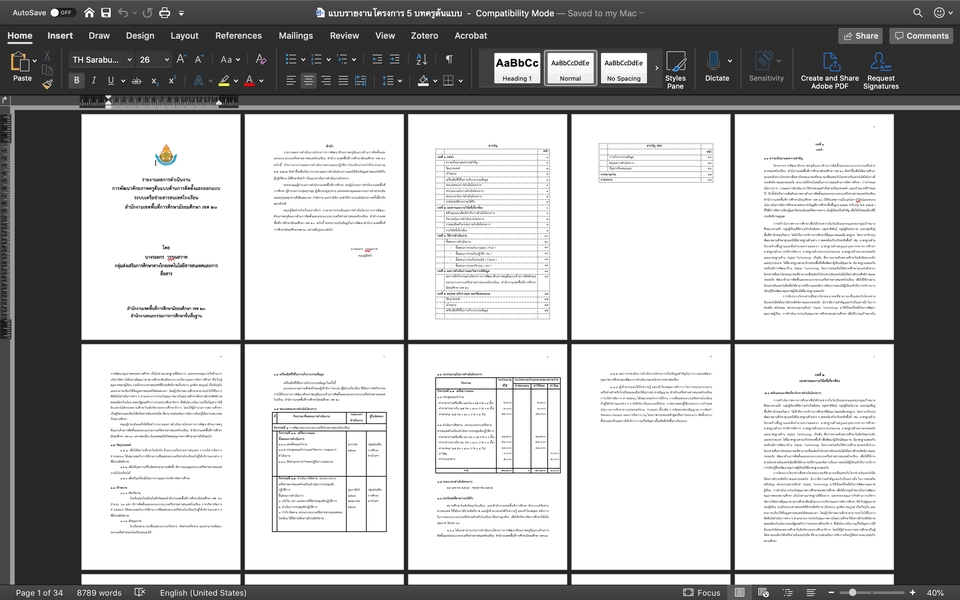Switch to the Design tab
The image size is (960, 600).
[x=140, y=36]
